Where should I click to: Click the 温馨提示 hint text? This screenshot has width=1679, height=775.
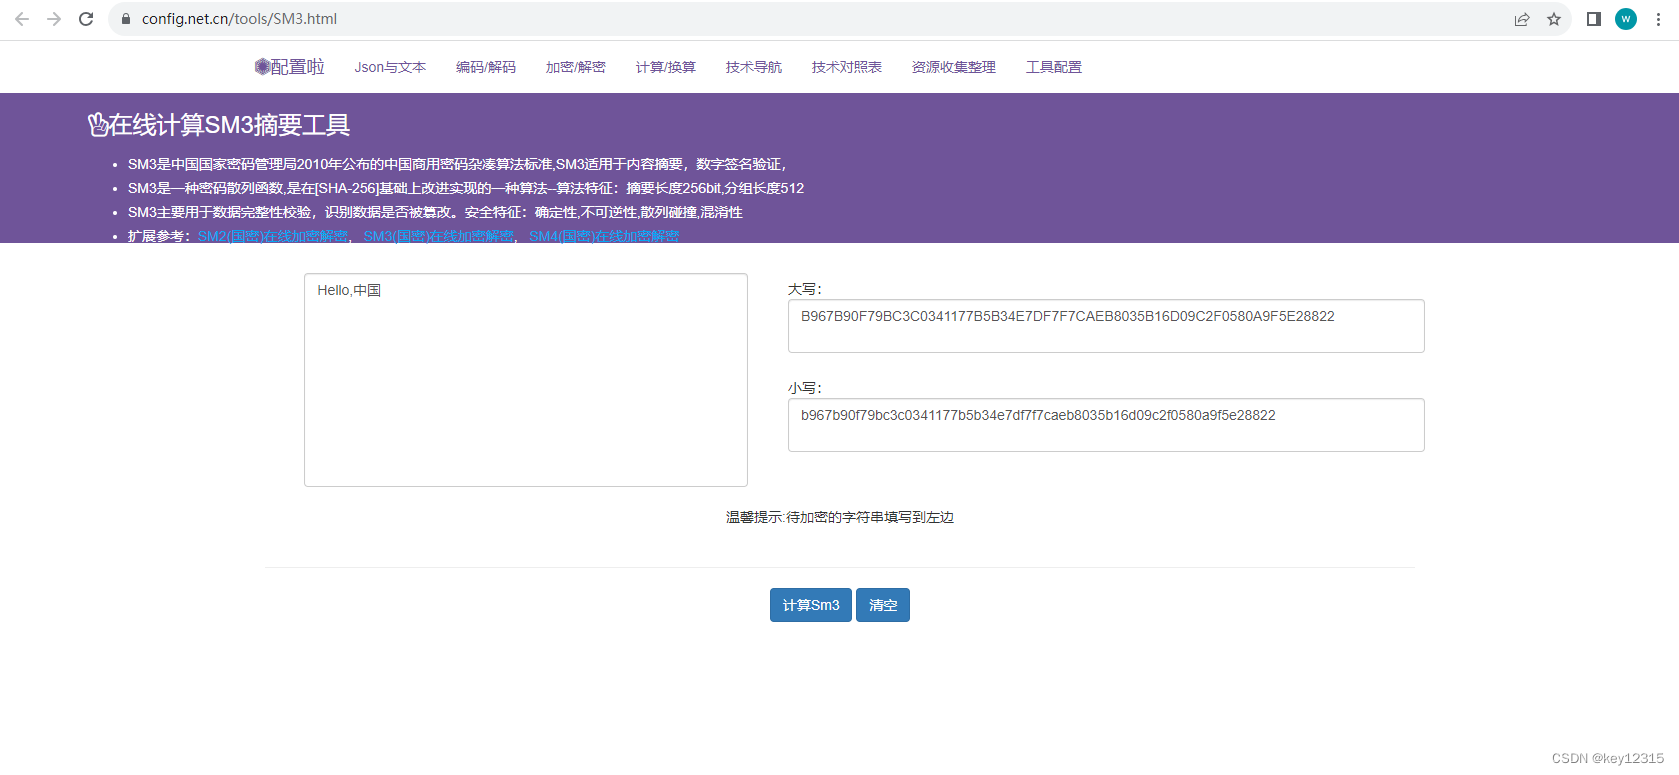point(840,517)
